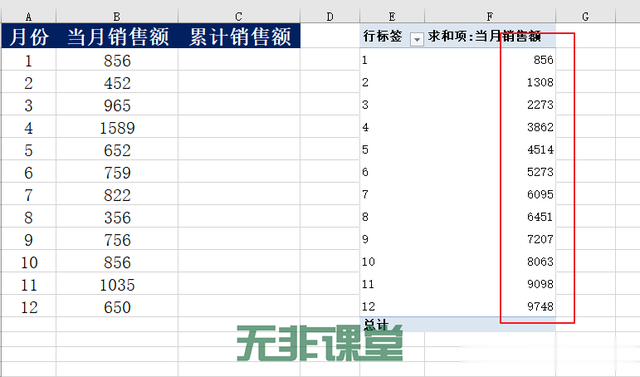Click the 月份 header cell
The width and height of the screenshot is (640, 377).
pyautogui.click(x=29, y=36)
